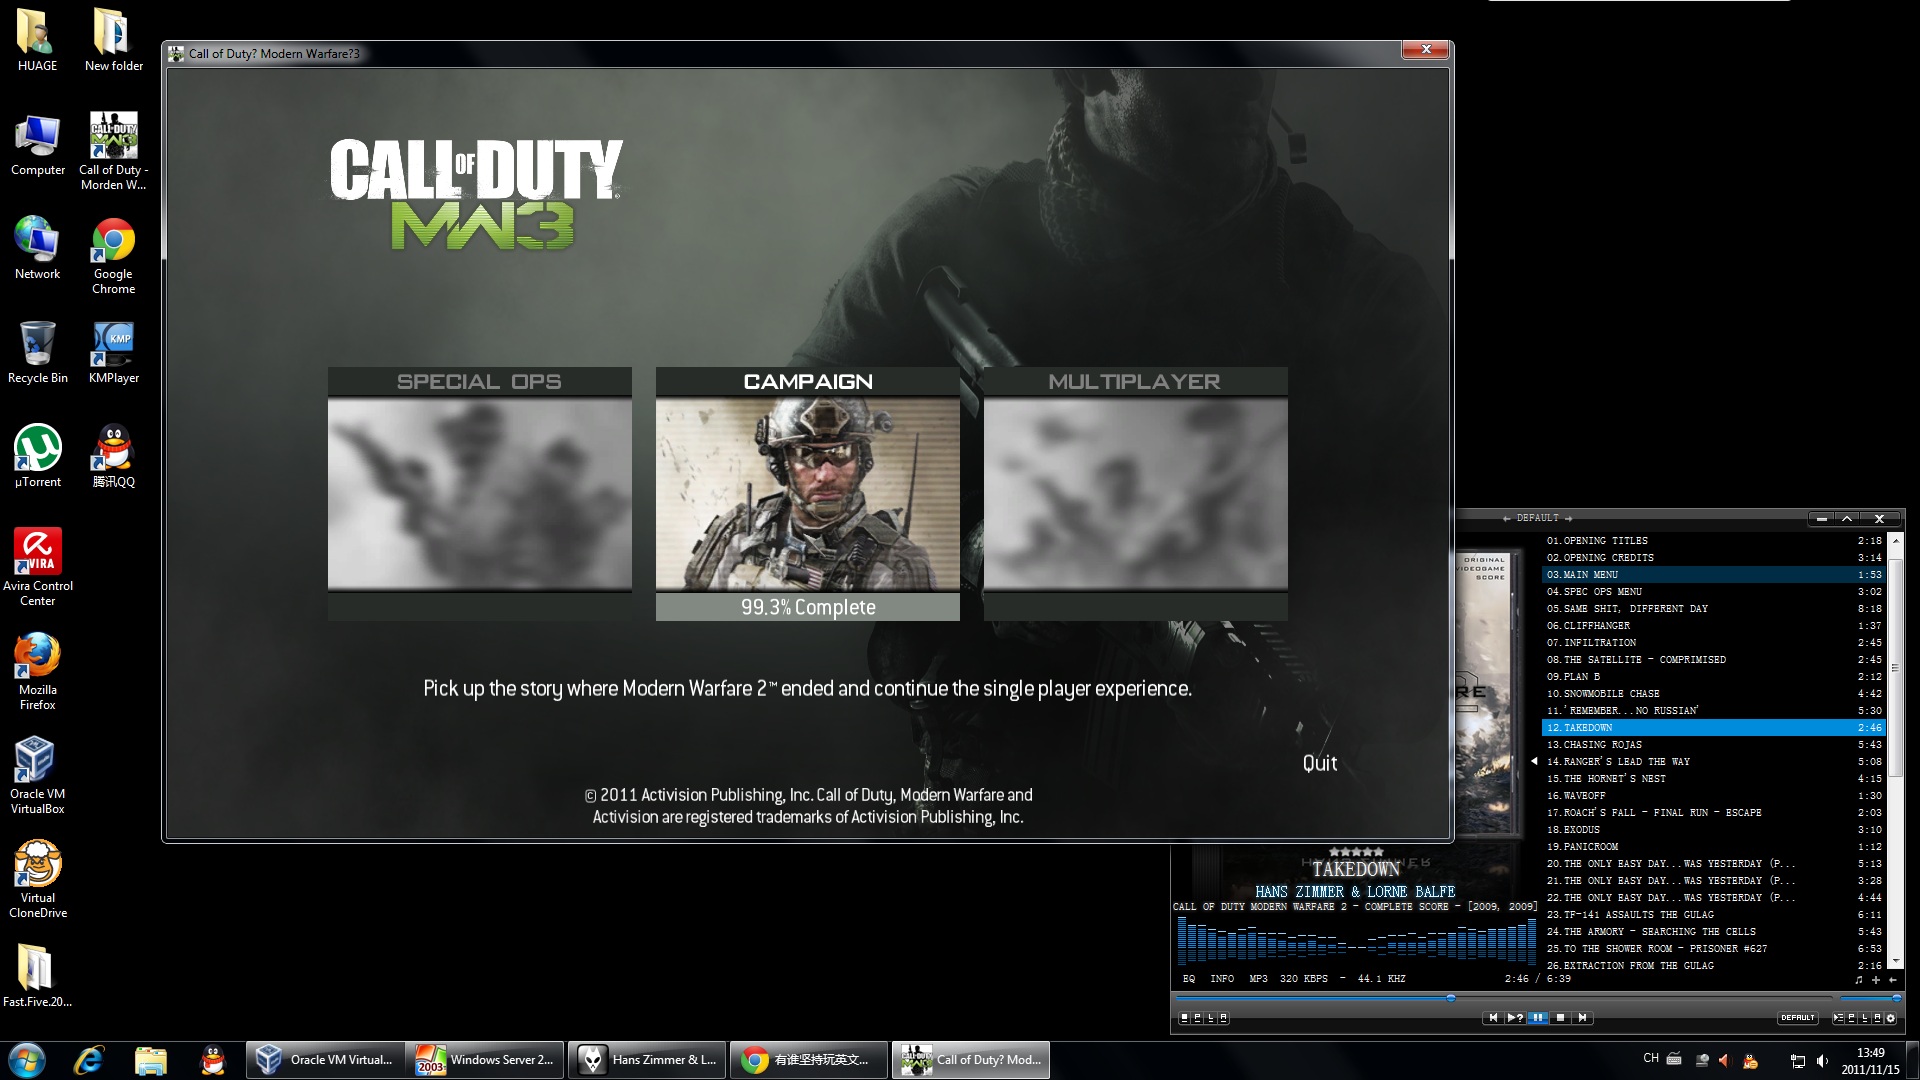Screen dimensions: 1920x1080
Task: Select track 06. CLIFFHANGER
Action: (x=1714, y=625)
